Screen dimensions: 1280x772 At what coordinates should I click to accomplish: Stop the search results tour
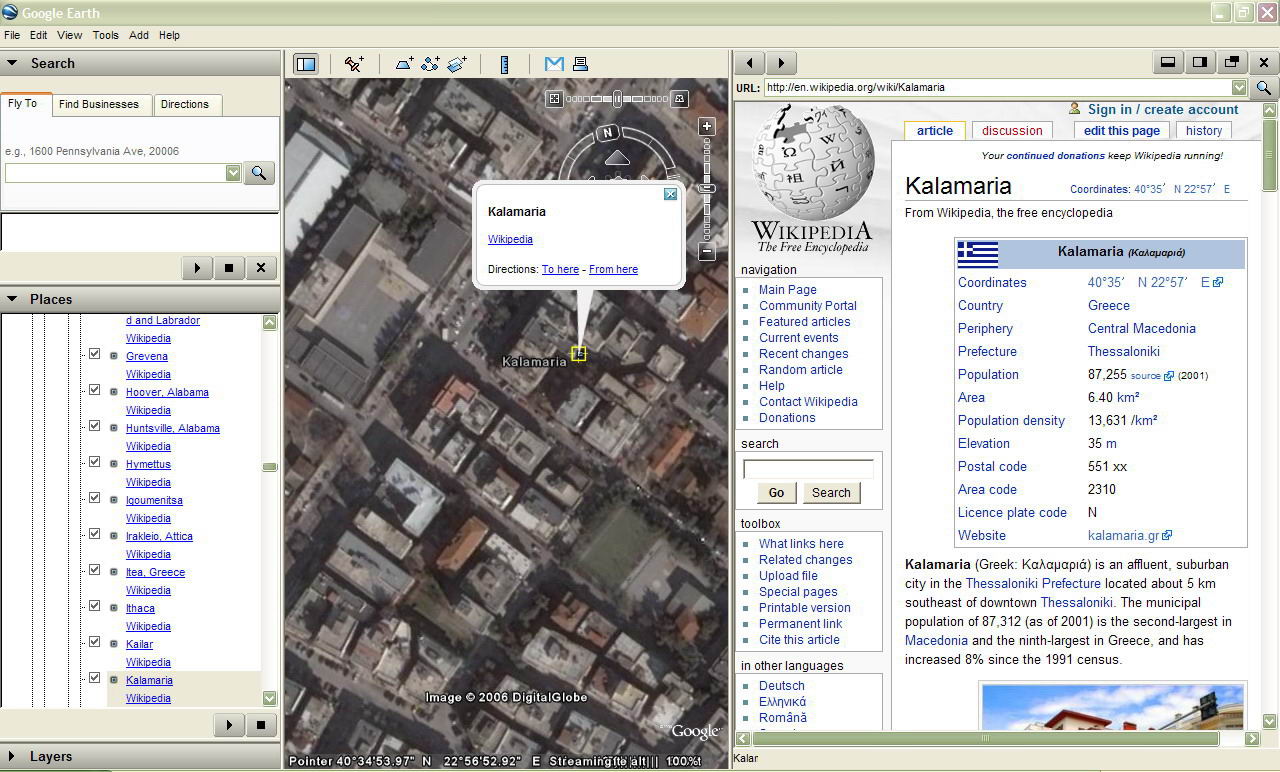coord(229,268)
